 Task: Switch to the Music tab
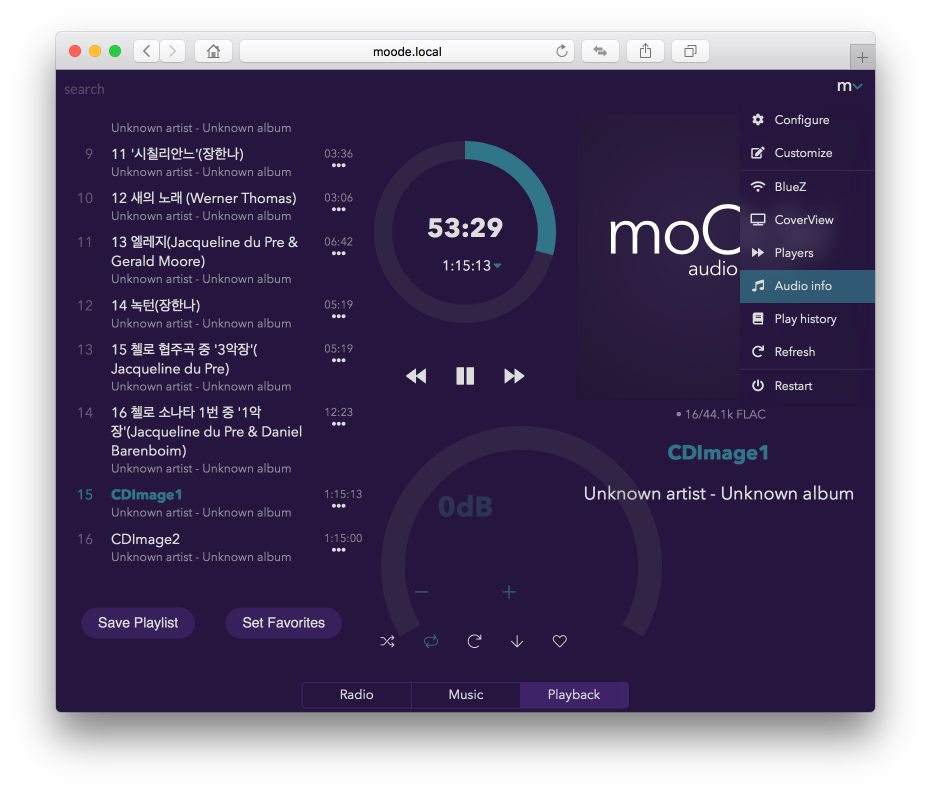(466, 695)
